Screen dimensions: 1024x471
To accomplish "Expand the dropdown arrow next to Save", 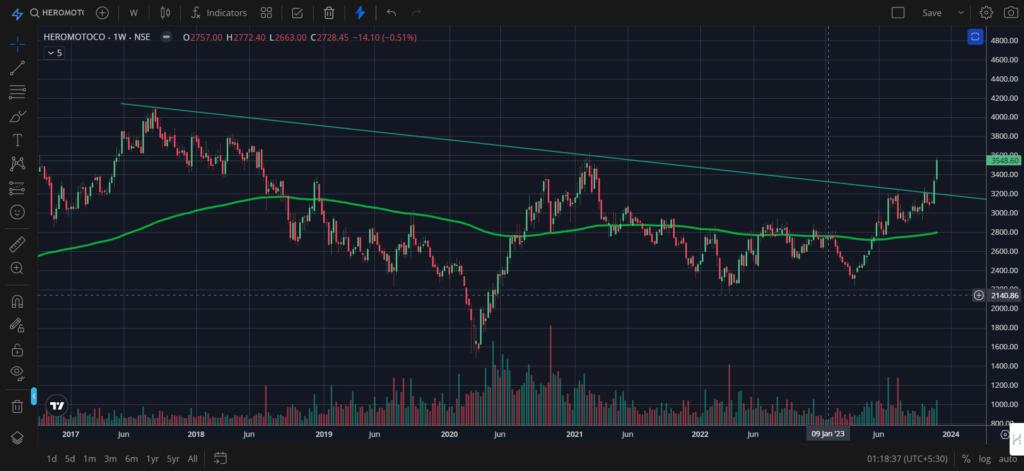I will pos(961,12).
